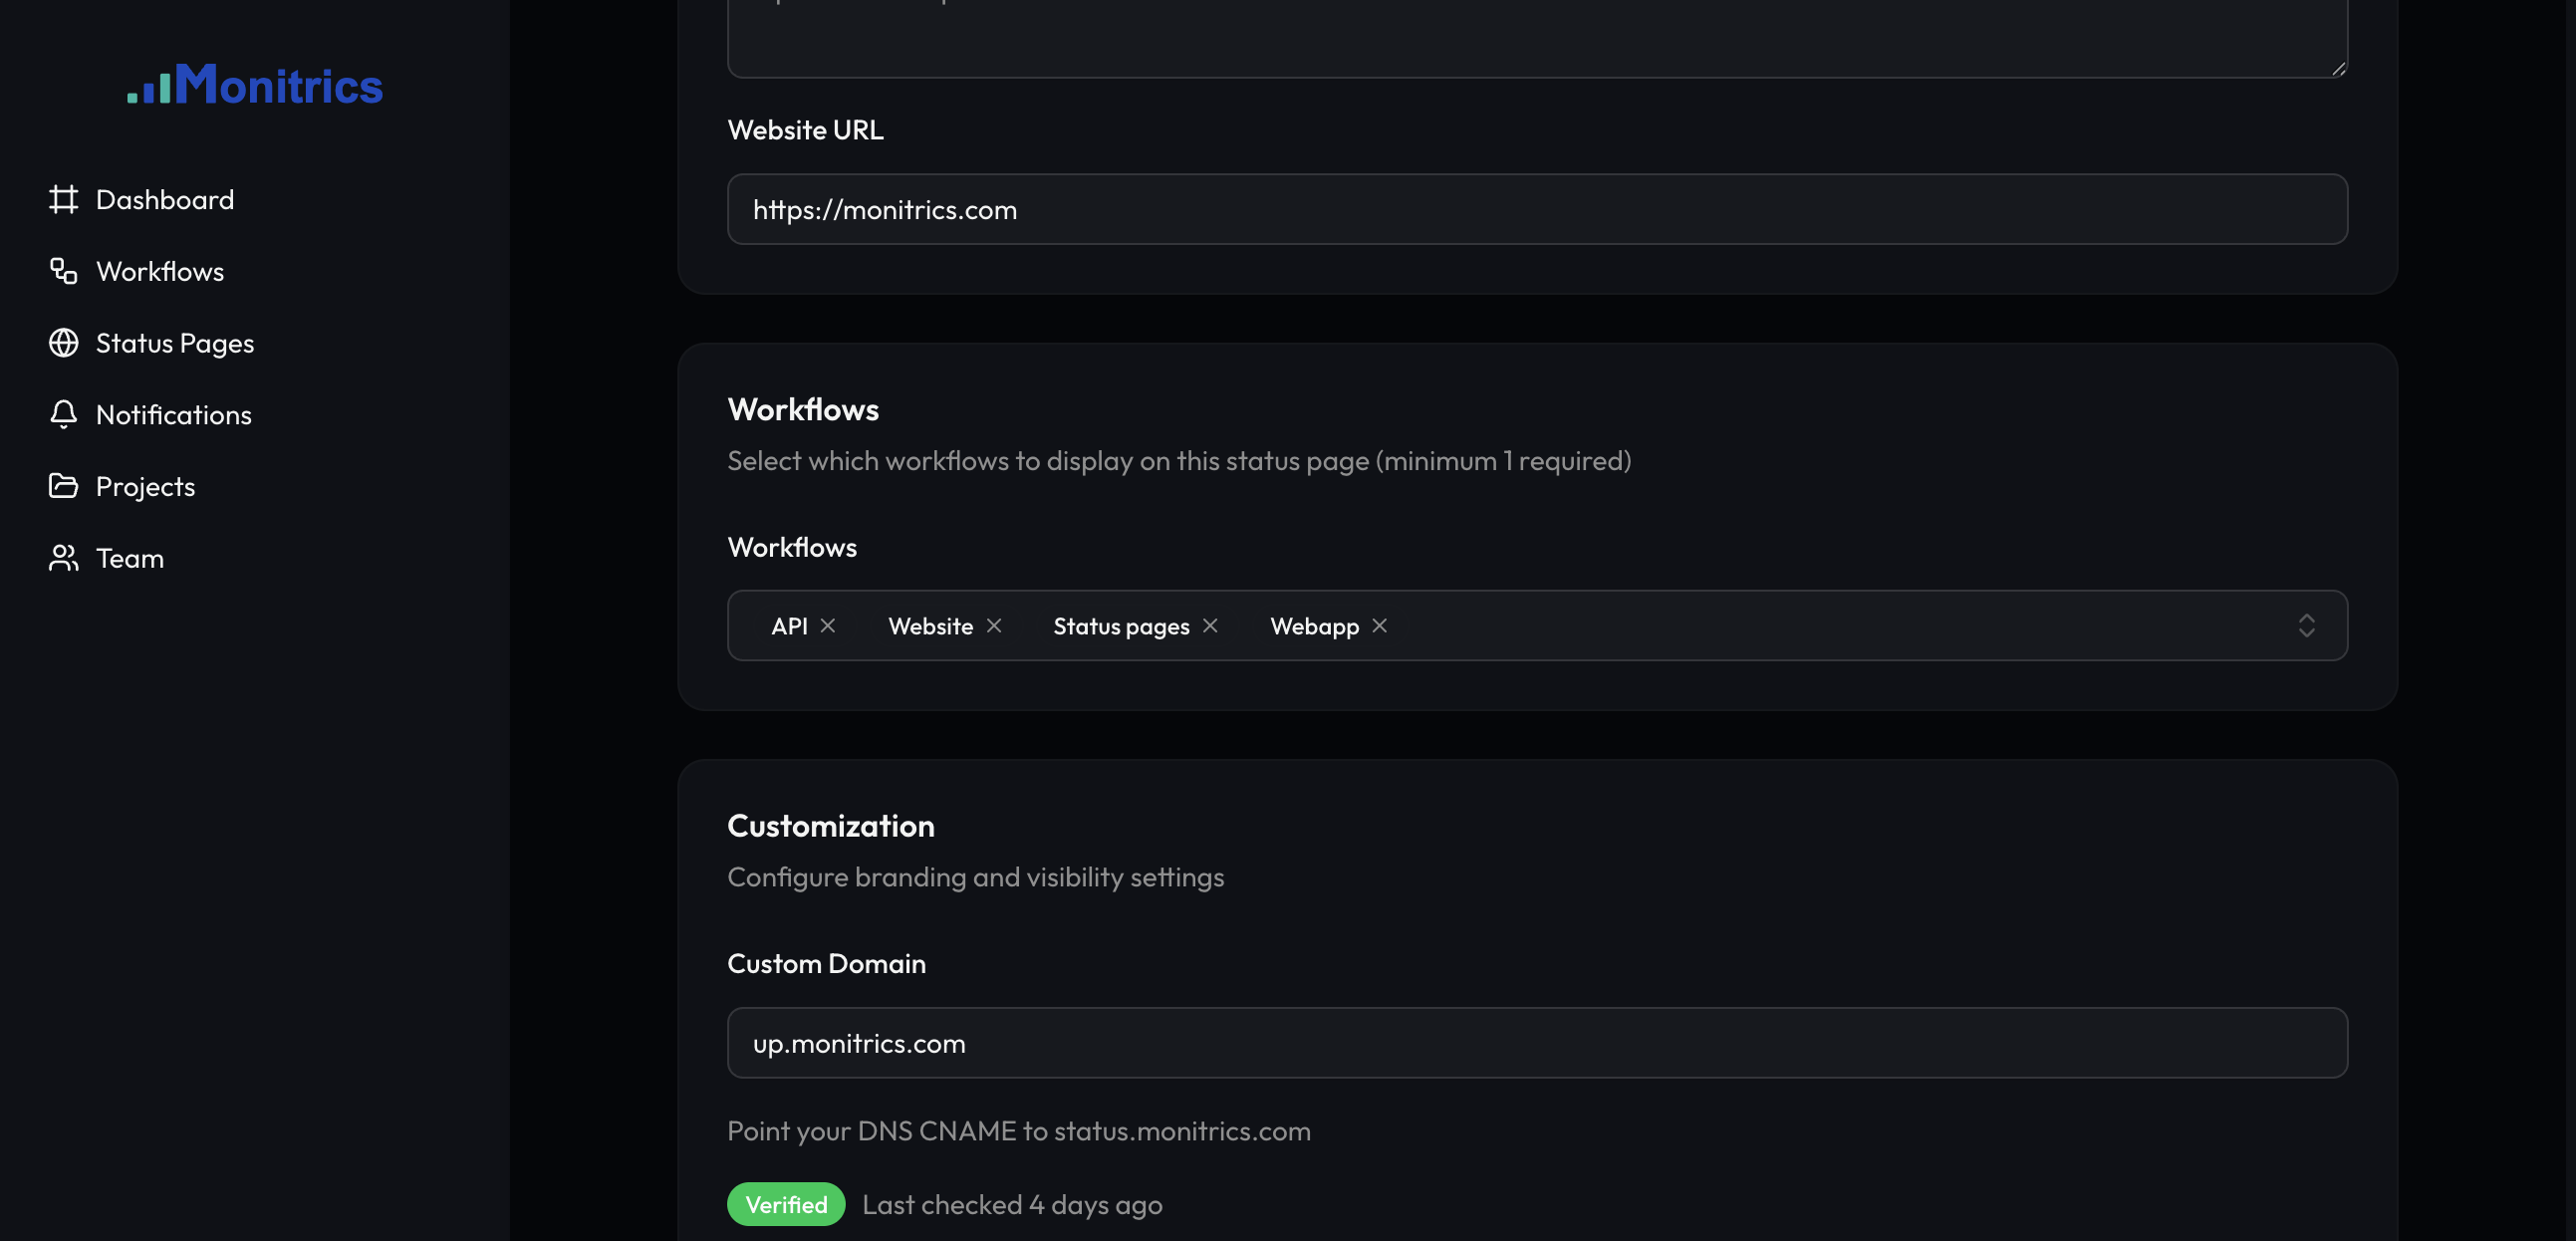Click the Monitrics logo
Viewport: 2576px width, 1241px height.
click(x=255, y=84)
